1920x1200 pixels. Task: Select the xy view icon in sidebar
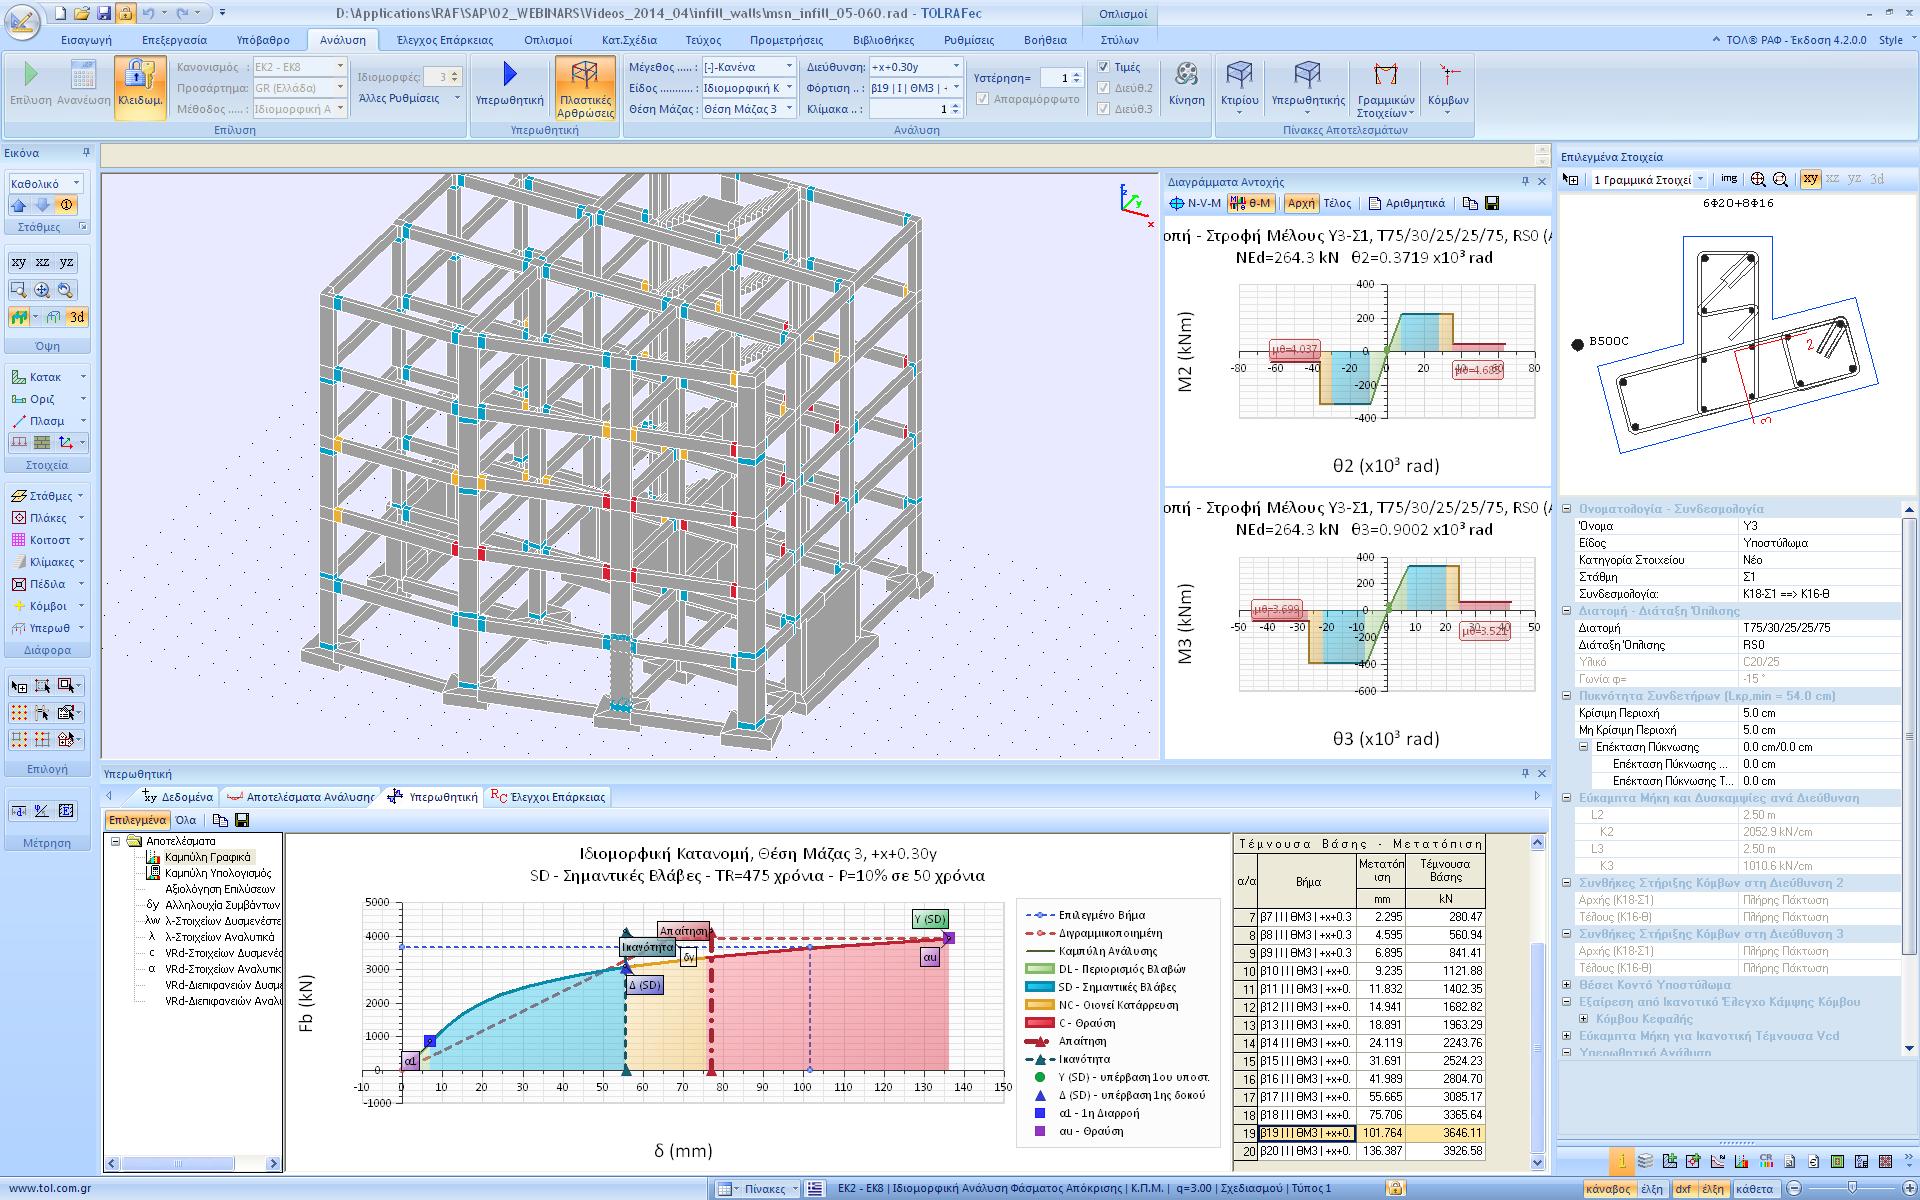coord(19,262)
